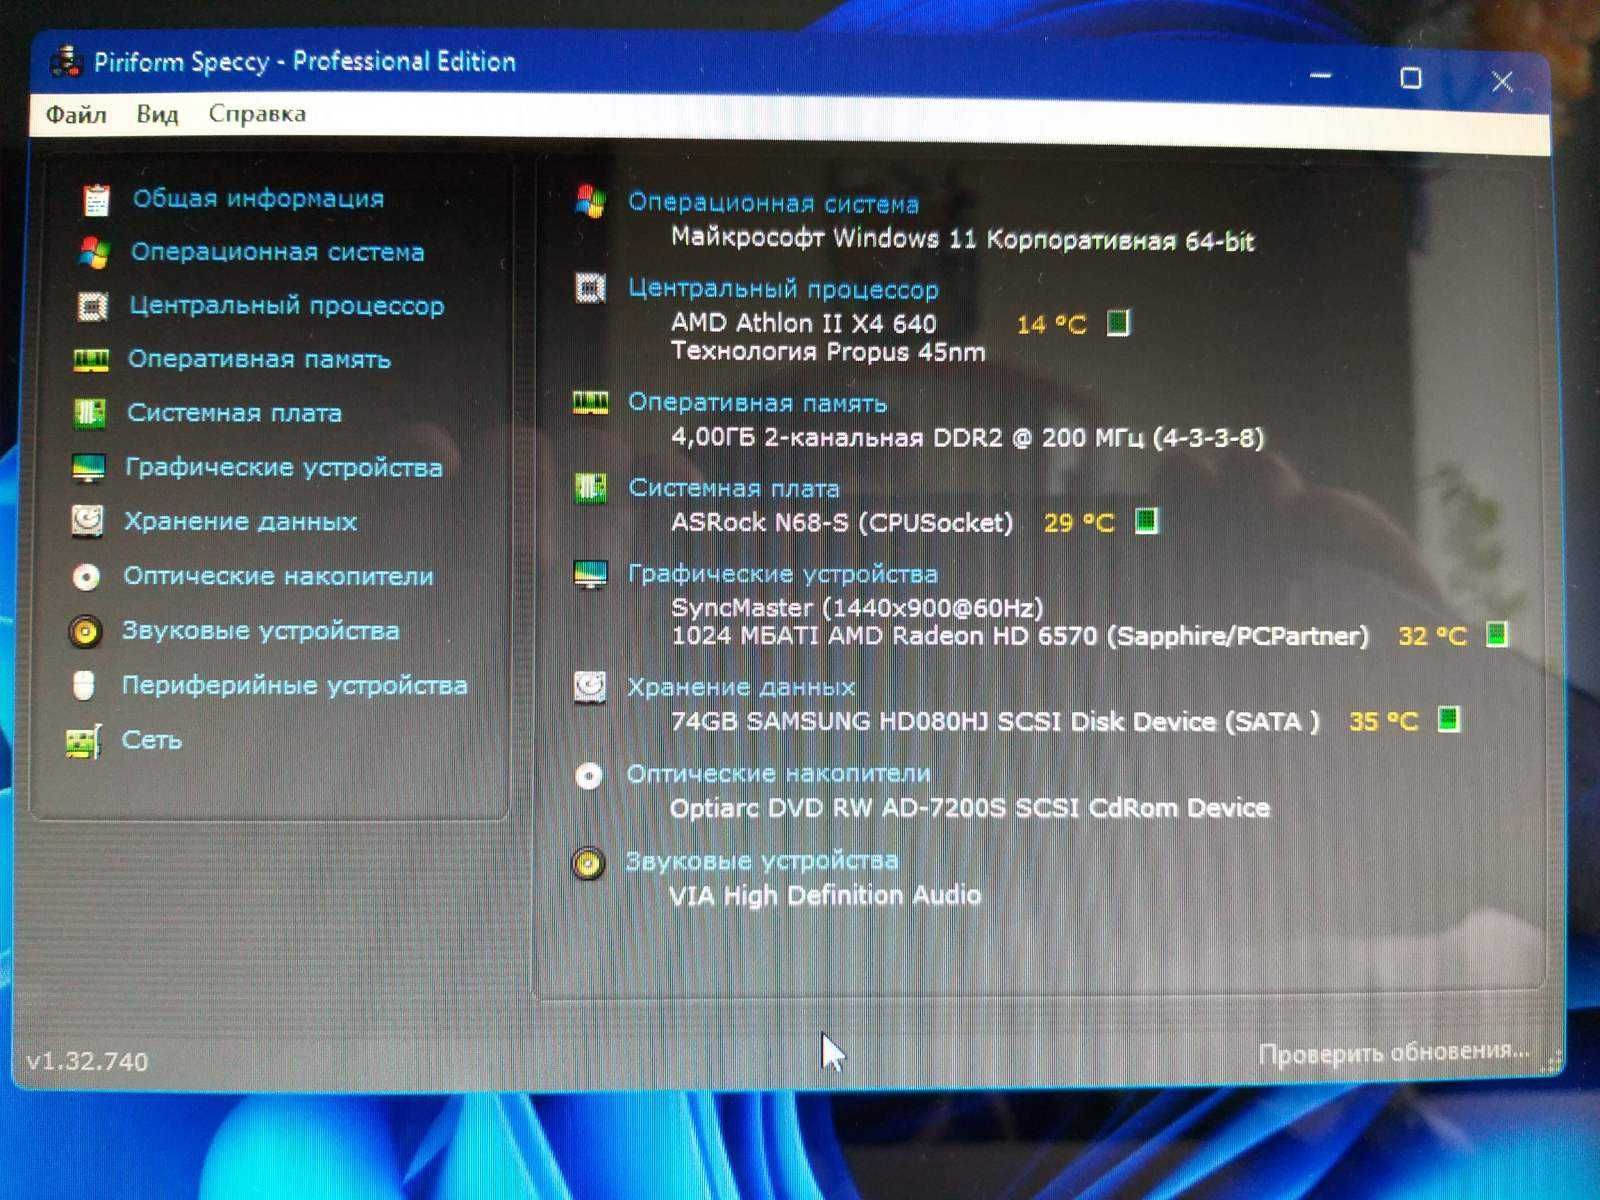Click the monitor icon in summary panel
This screenshot has height=1200, width=1600.
click(x=590, y=574)
